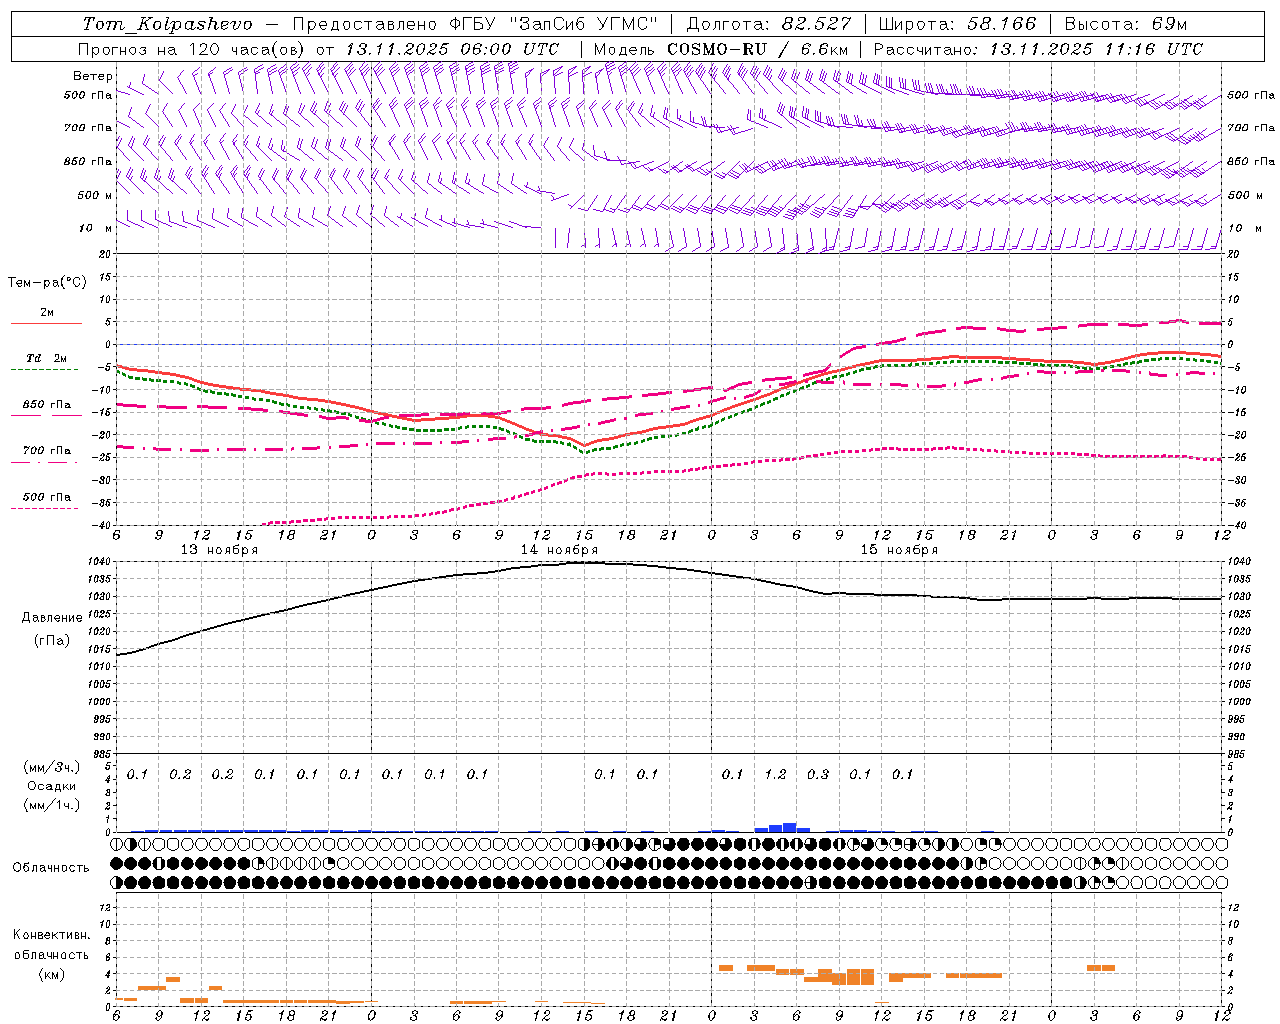
Task: Click the '(мм/3ч.)' precipitation unit label
Action: click(x=52, y=768)
